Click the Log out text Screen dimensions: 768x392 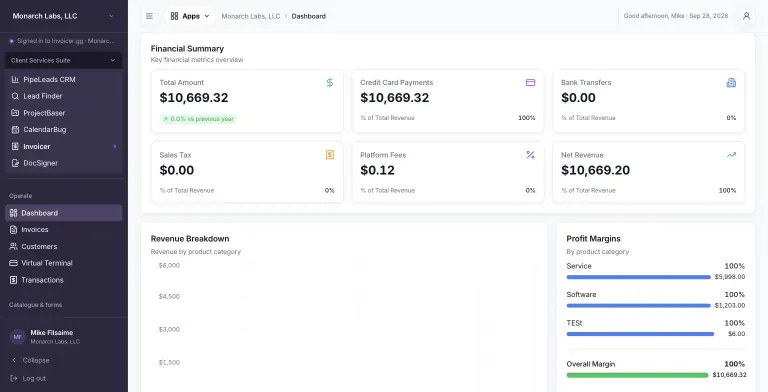pos(34,378)
